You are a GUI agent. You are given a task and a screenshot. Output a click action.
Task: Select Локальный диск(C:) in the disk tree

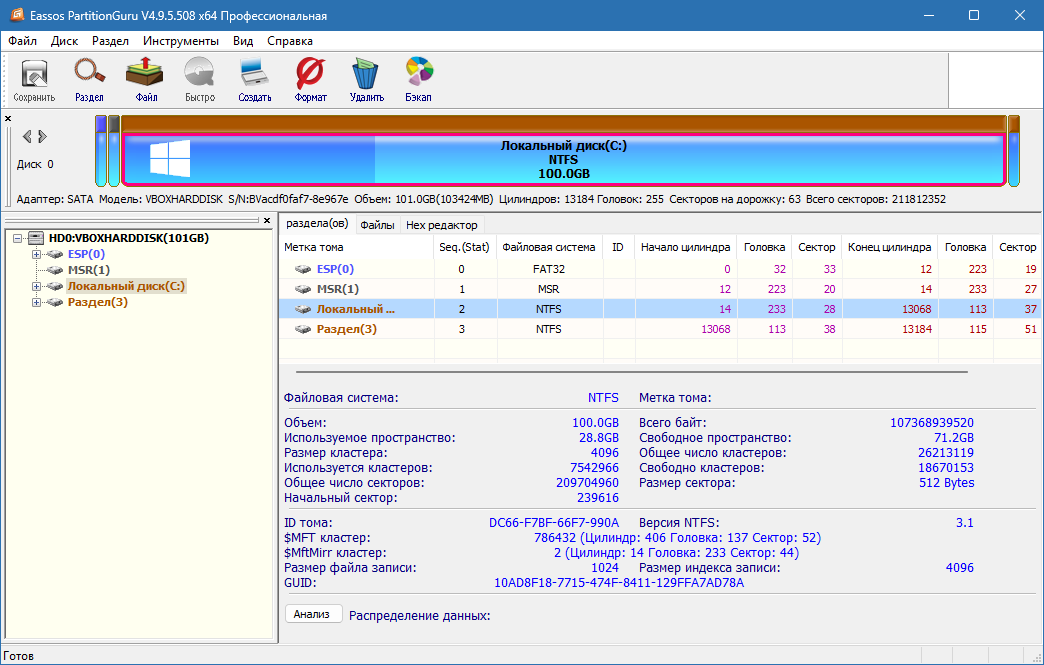click(x=126, y=286)
